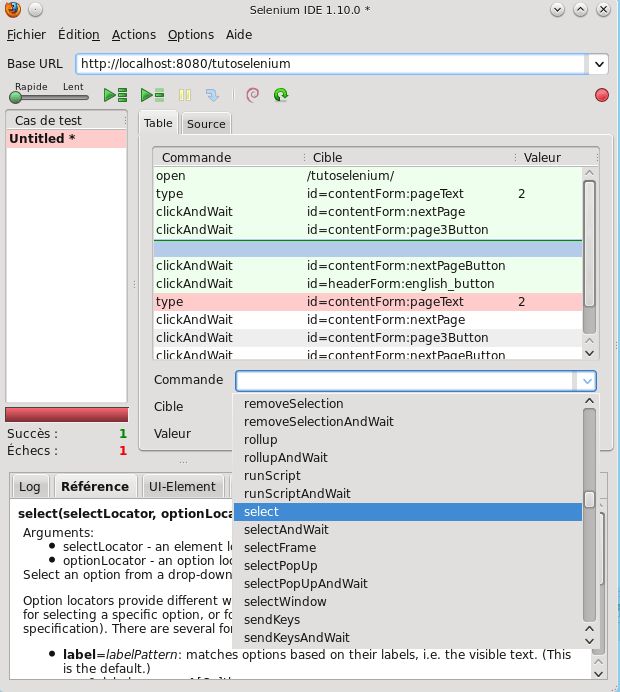The image size is (620, 692).
Task: Choose rollupAndWait from command list
Action: [x=408, y=458]
